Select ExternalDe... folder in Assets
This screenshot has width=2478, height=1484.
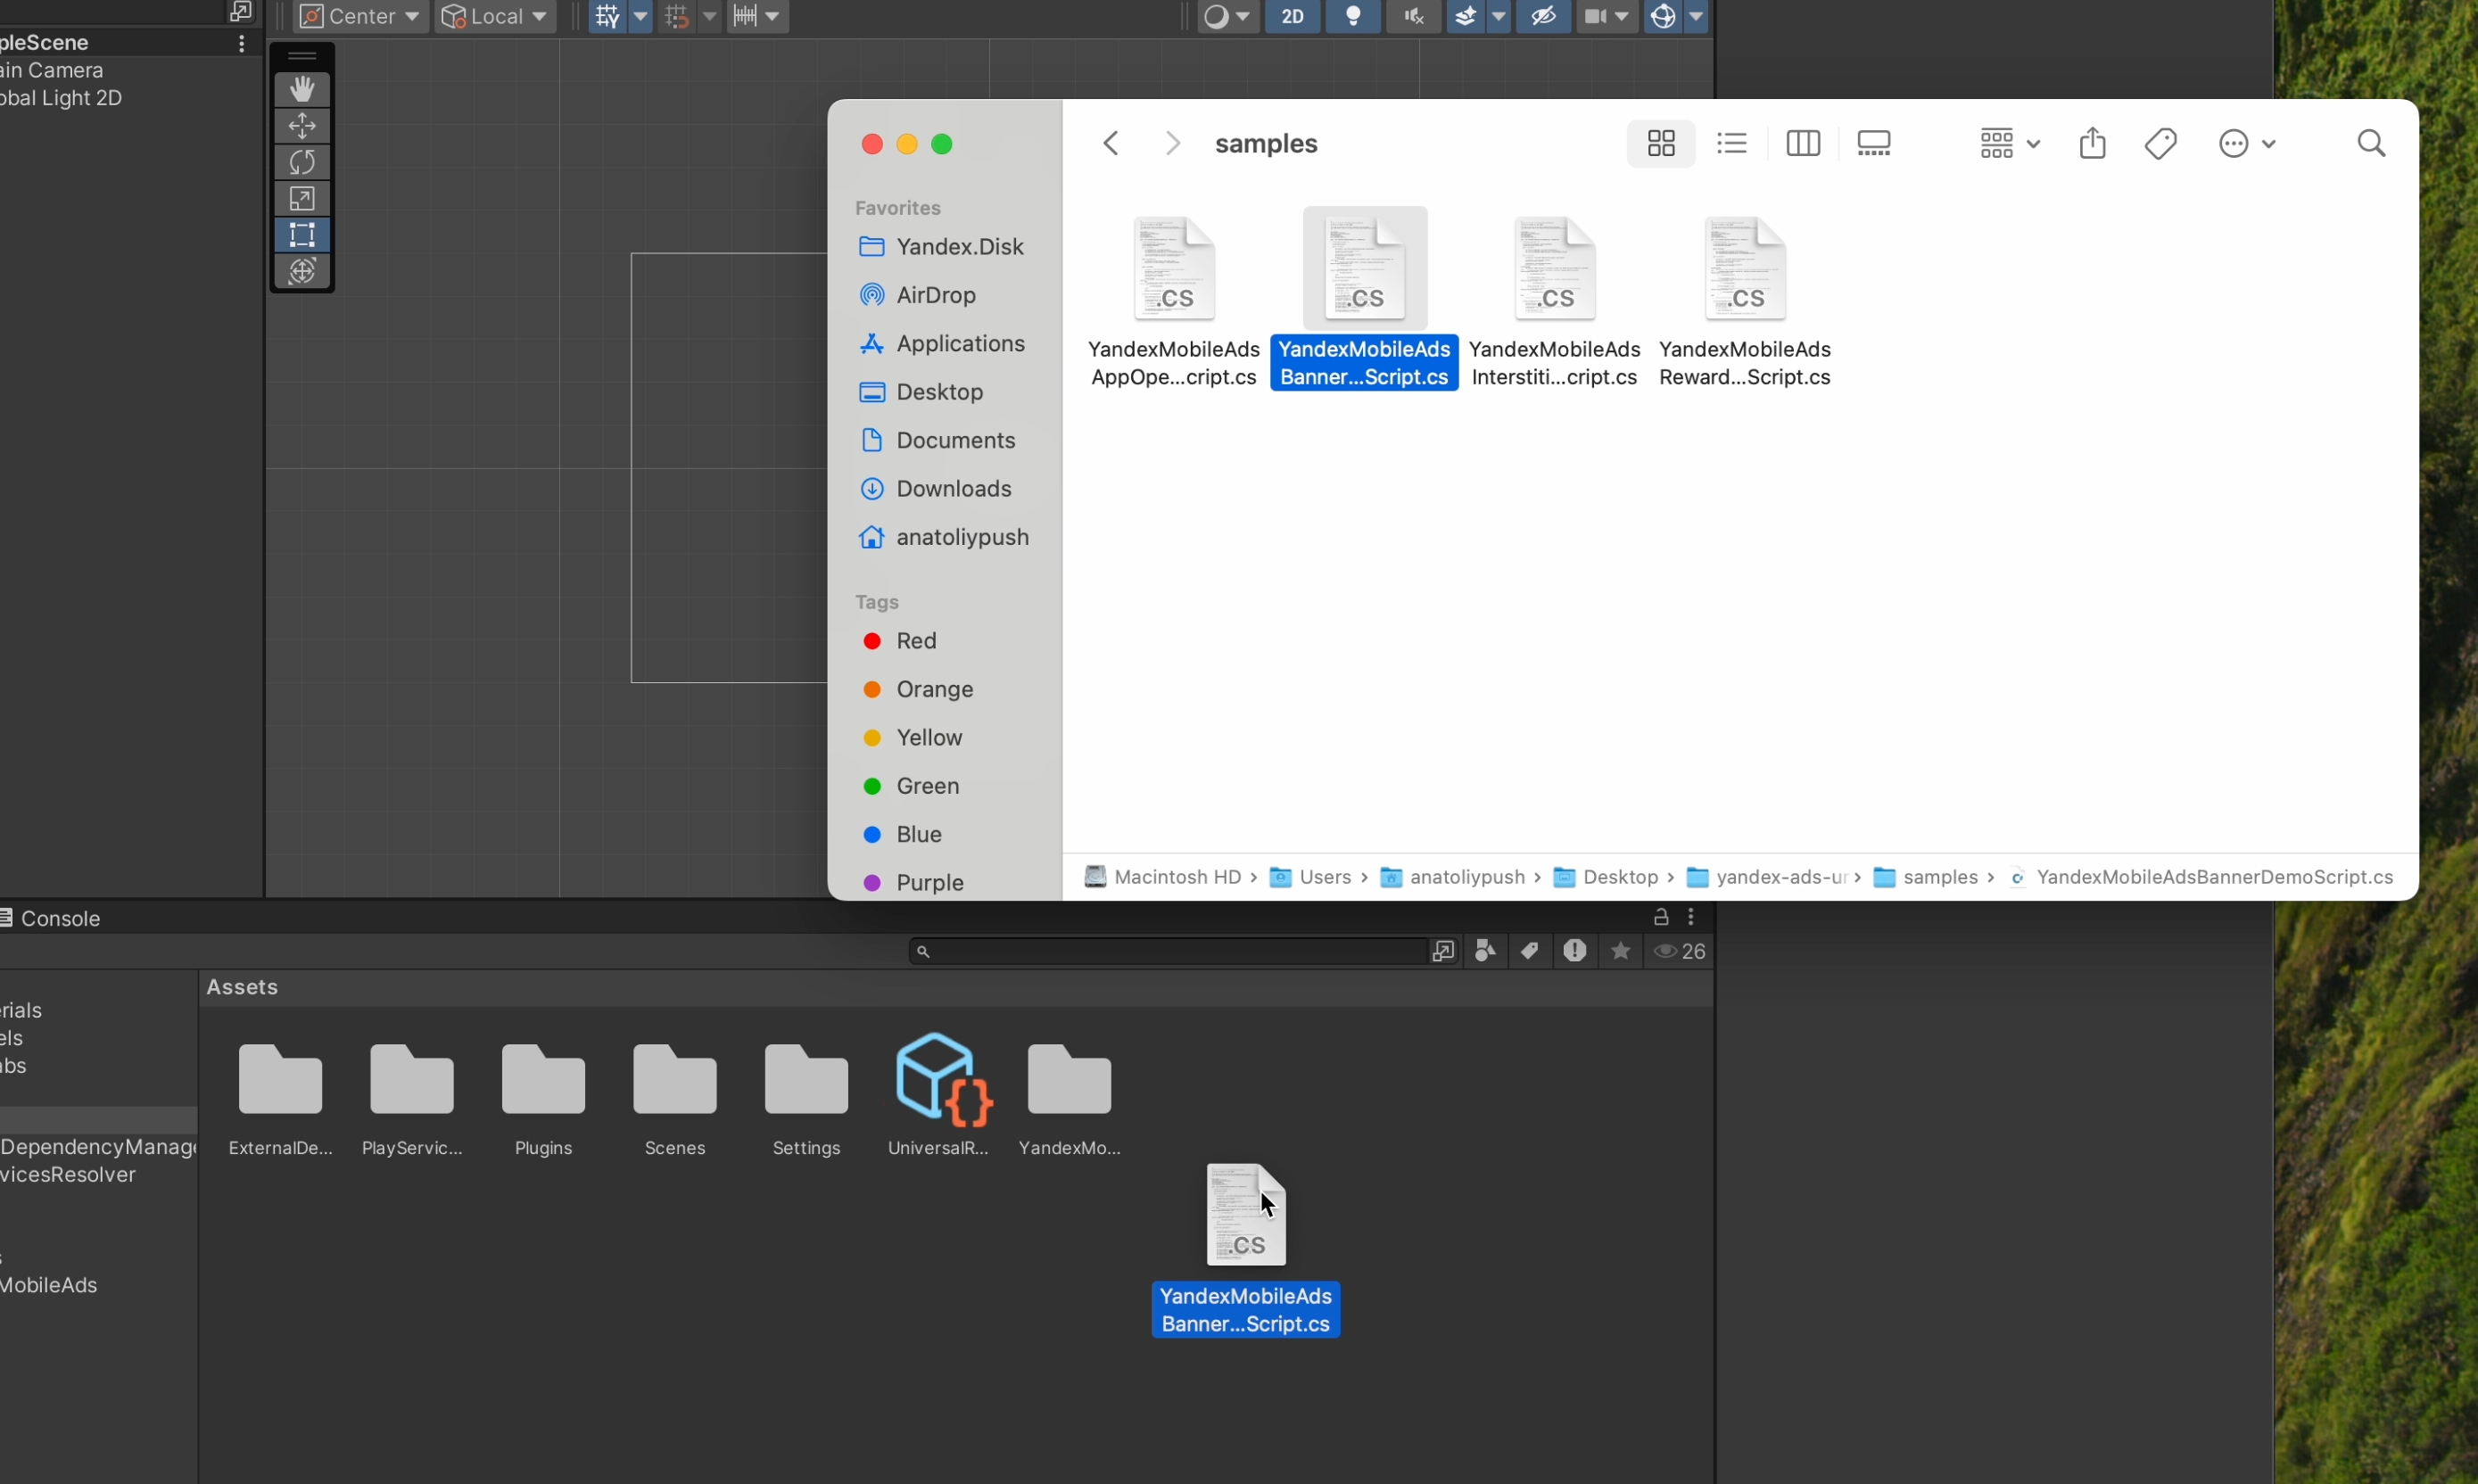(x=280, y=1100)
